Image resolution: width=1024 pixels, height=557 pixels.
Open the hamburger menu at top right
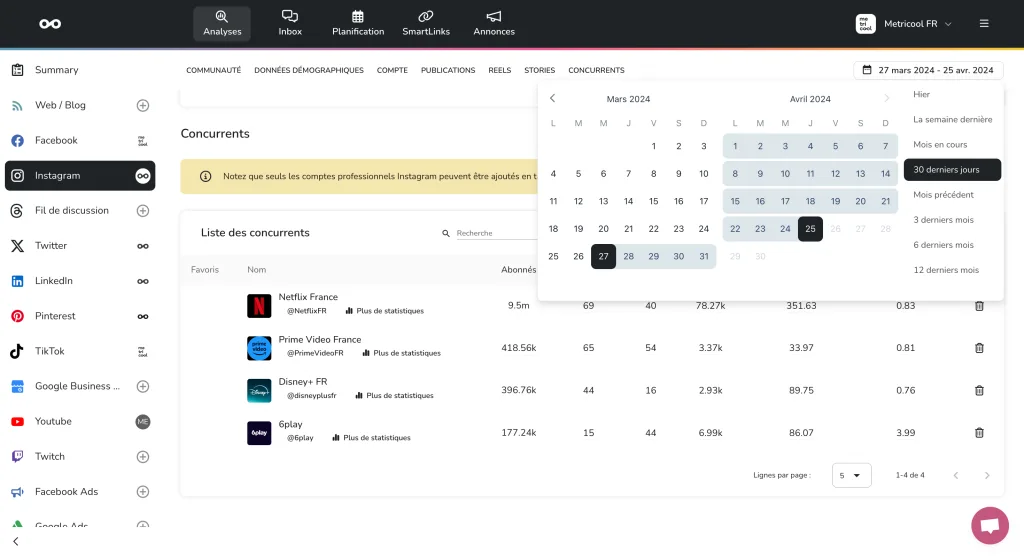click(984, 23)
